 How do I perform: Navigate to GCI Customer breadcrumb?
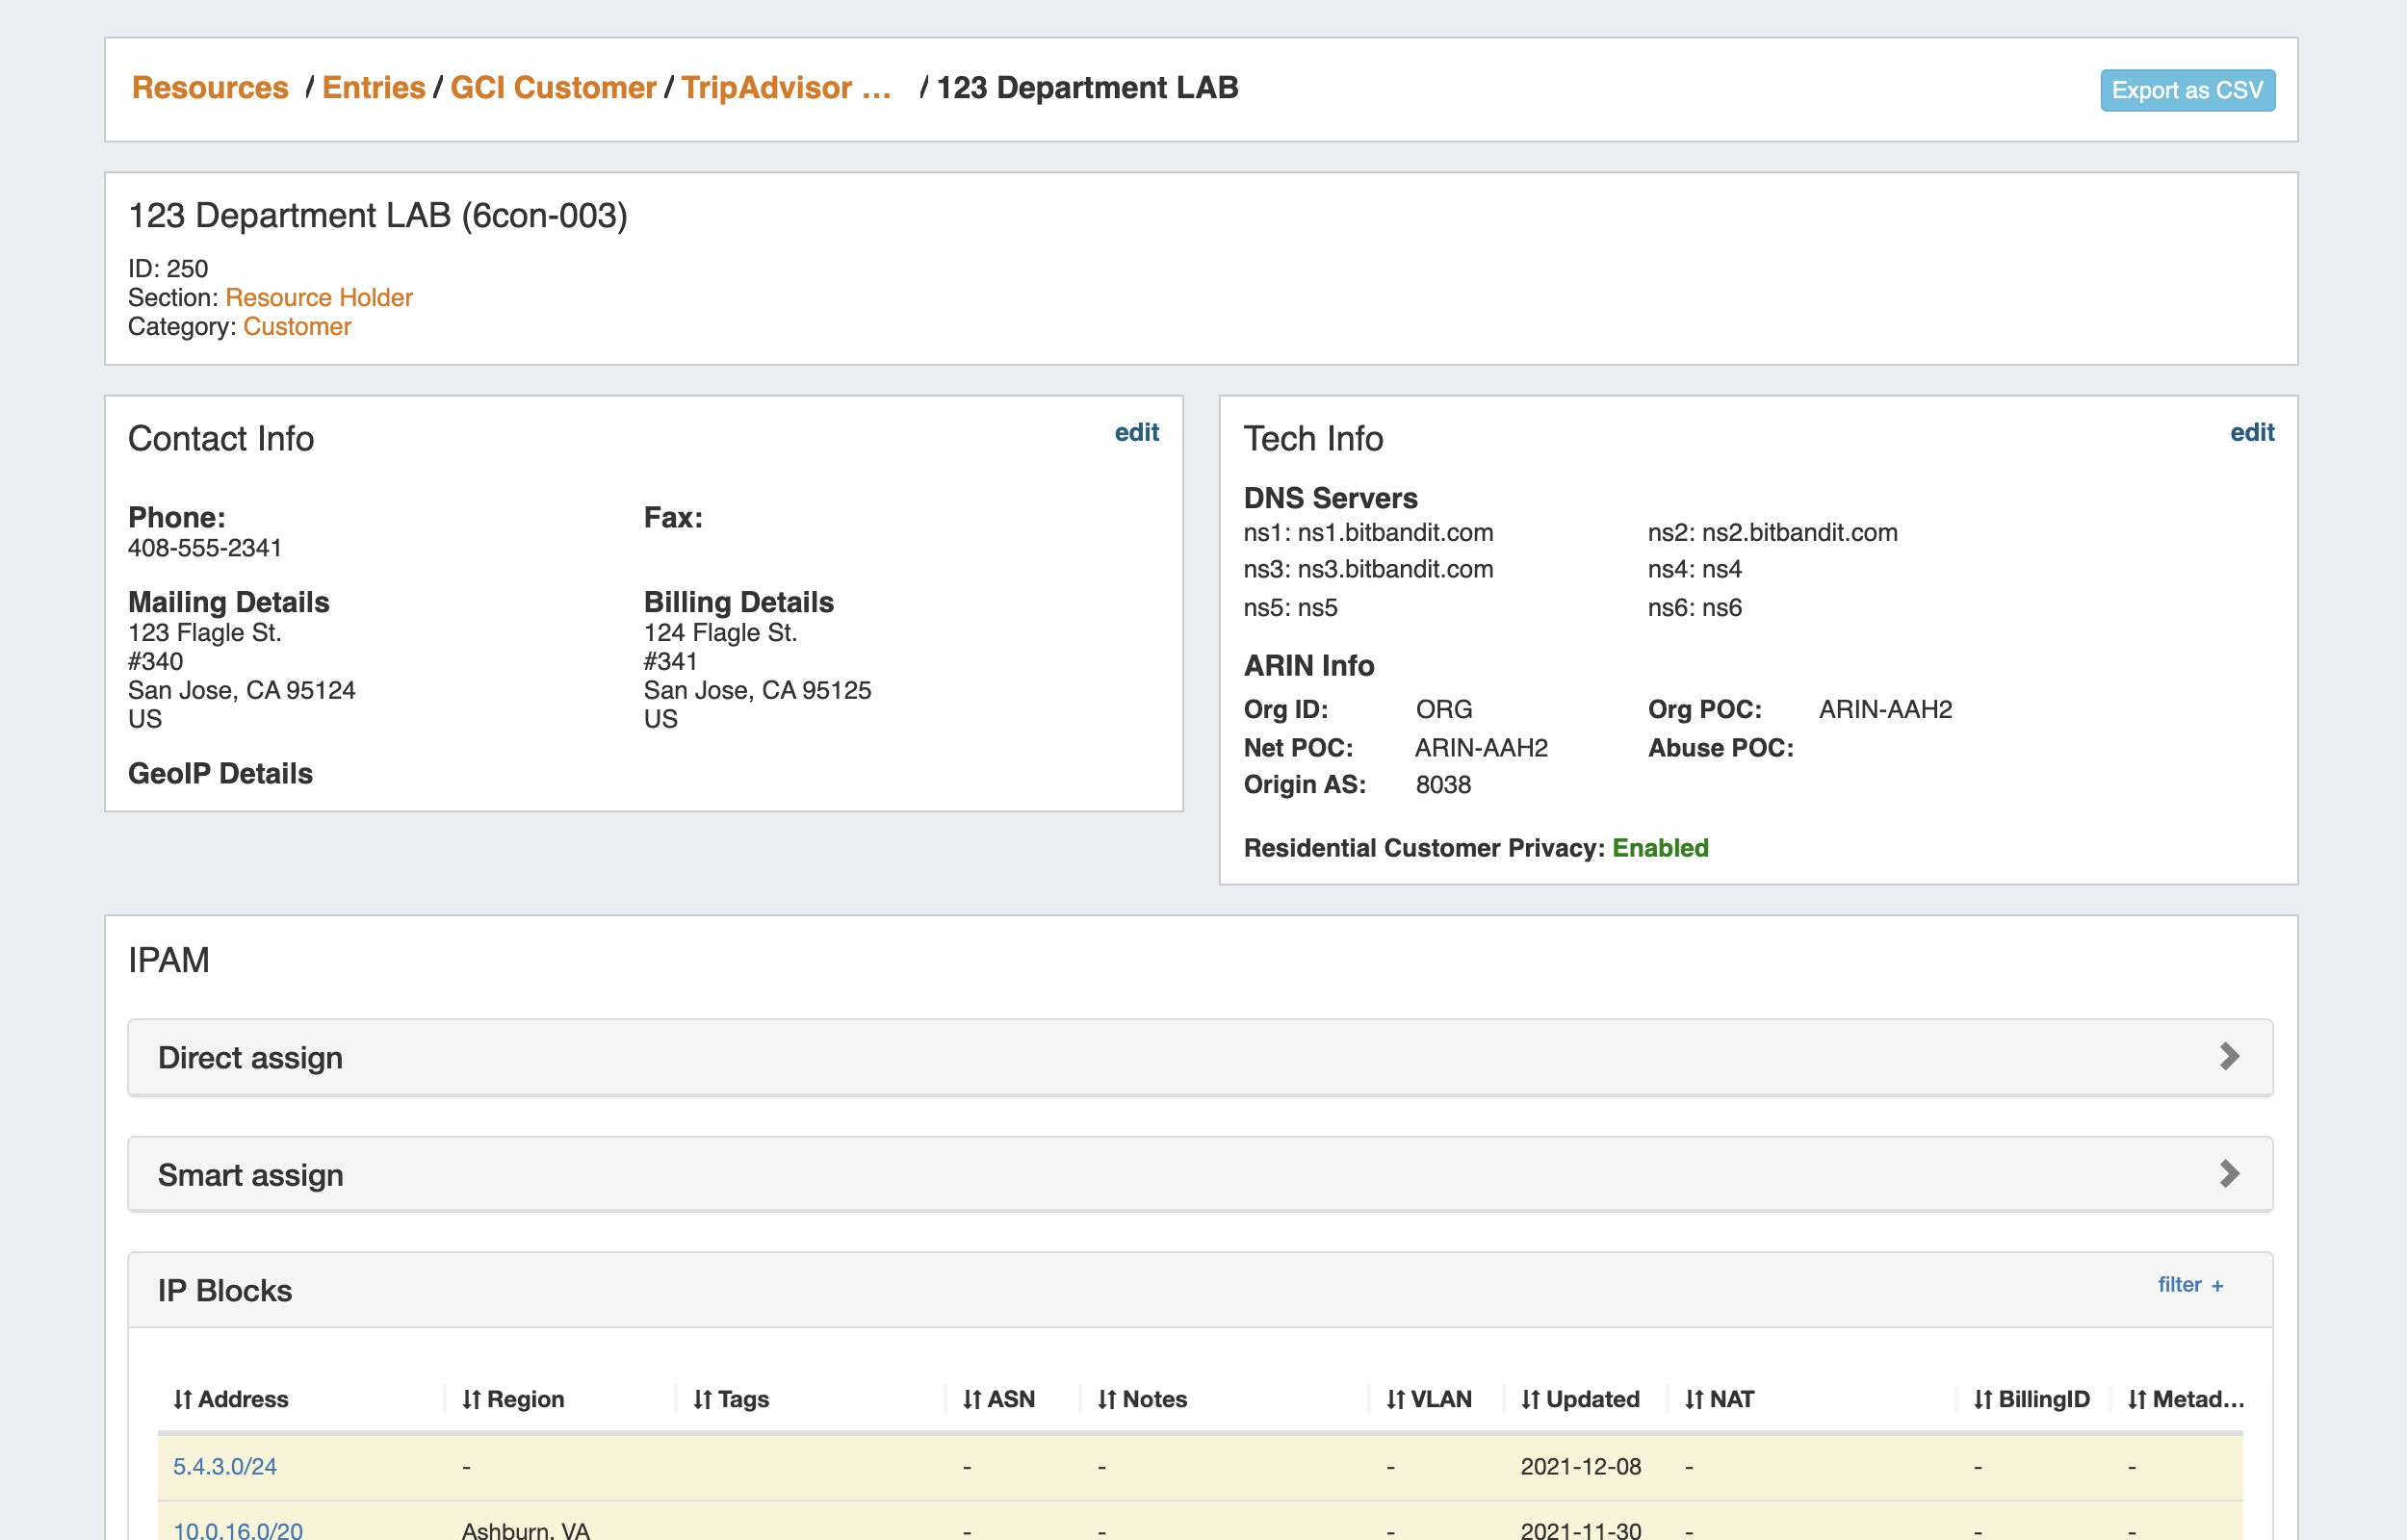click(x=553, y=88)
